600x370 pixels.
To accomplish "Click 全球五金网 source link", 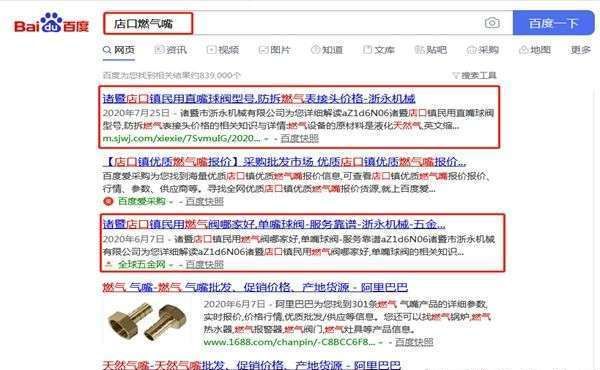I will point(141,264).
